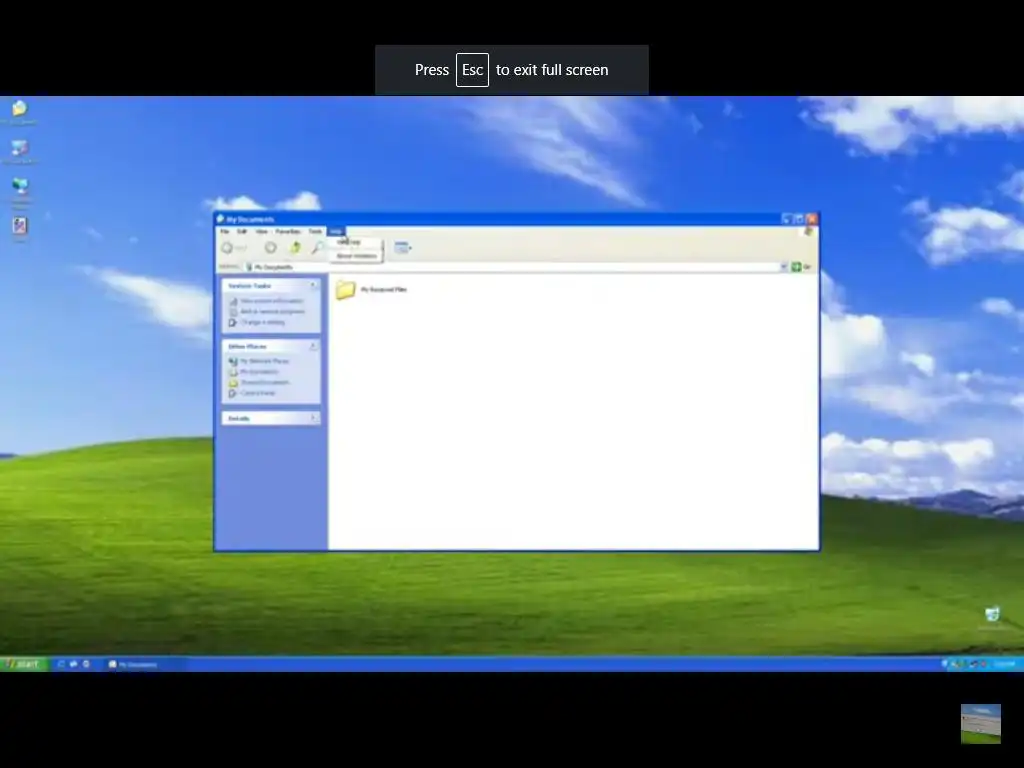
Task: Click the Back toolbar button
Action: (234, 248)
